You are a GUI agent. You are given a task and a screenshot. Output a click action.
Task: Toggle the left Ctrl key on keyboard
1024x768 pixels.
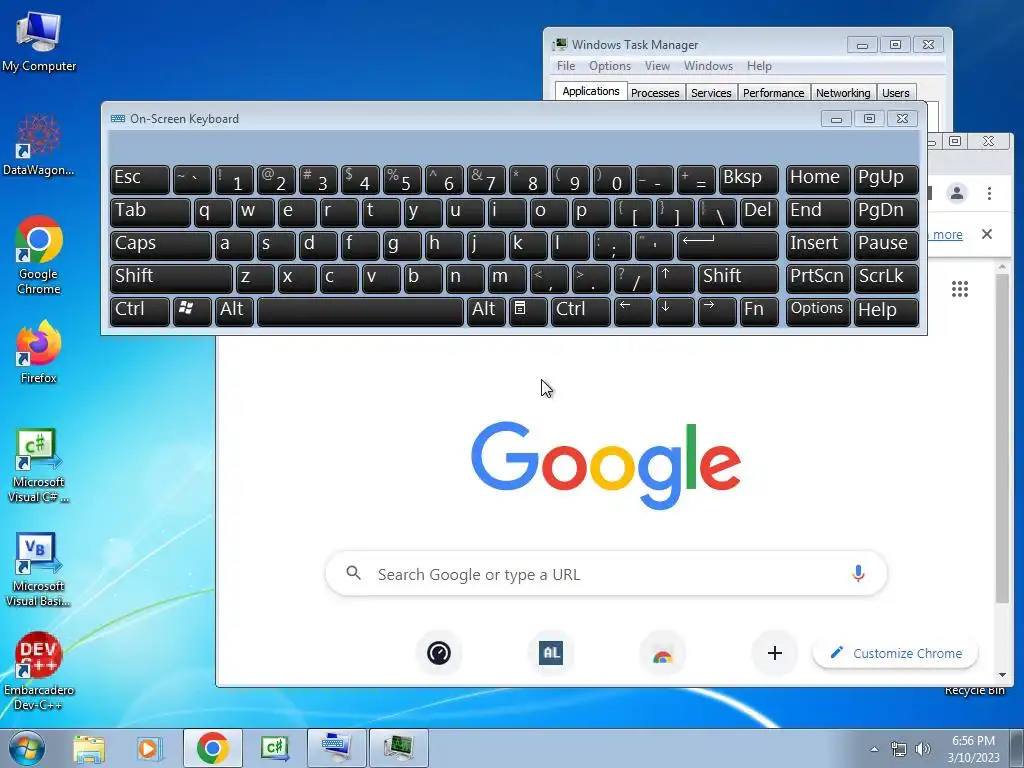point(140,311)
